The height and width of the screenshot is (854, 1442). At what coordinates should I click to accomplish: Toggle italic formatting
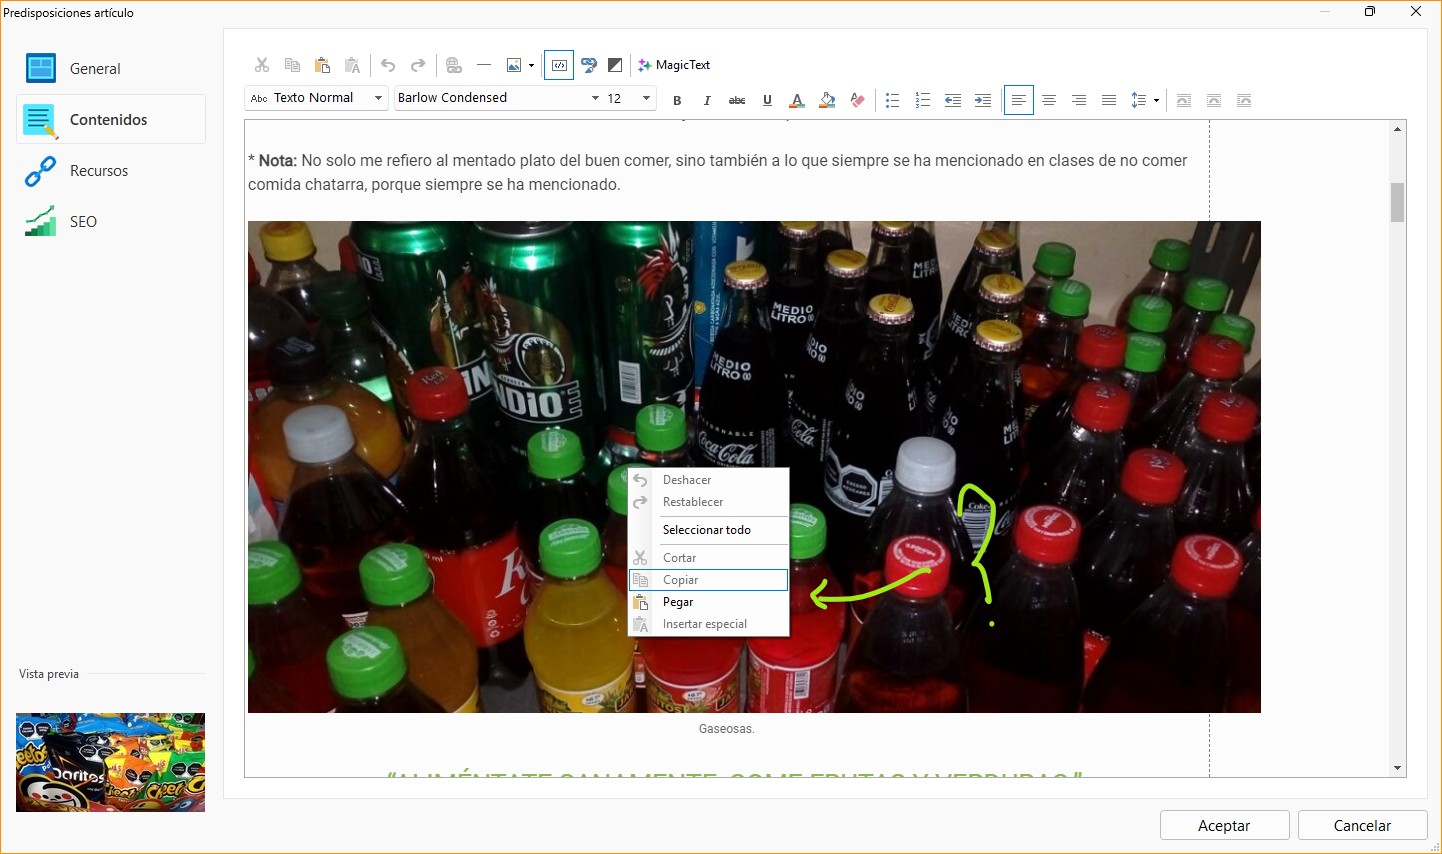pyautogui.click(x=707, y=100)
